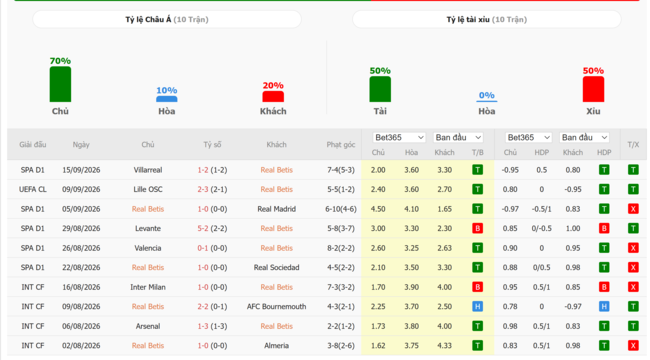Open the Real Betis link in the Almeria row

click(148, 345)
